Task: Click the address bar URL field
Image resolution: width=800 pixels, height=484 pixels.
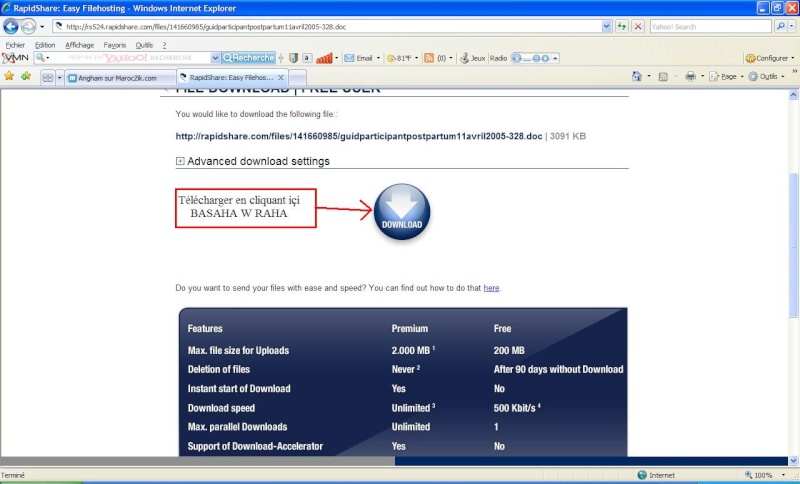Action: click(326, 27)
